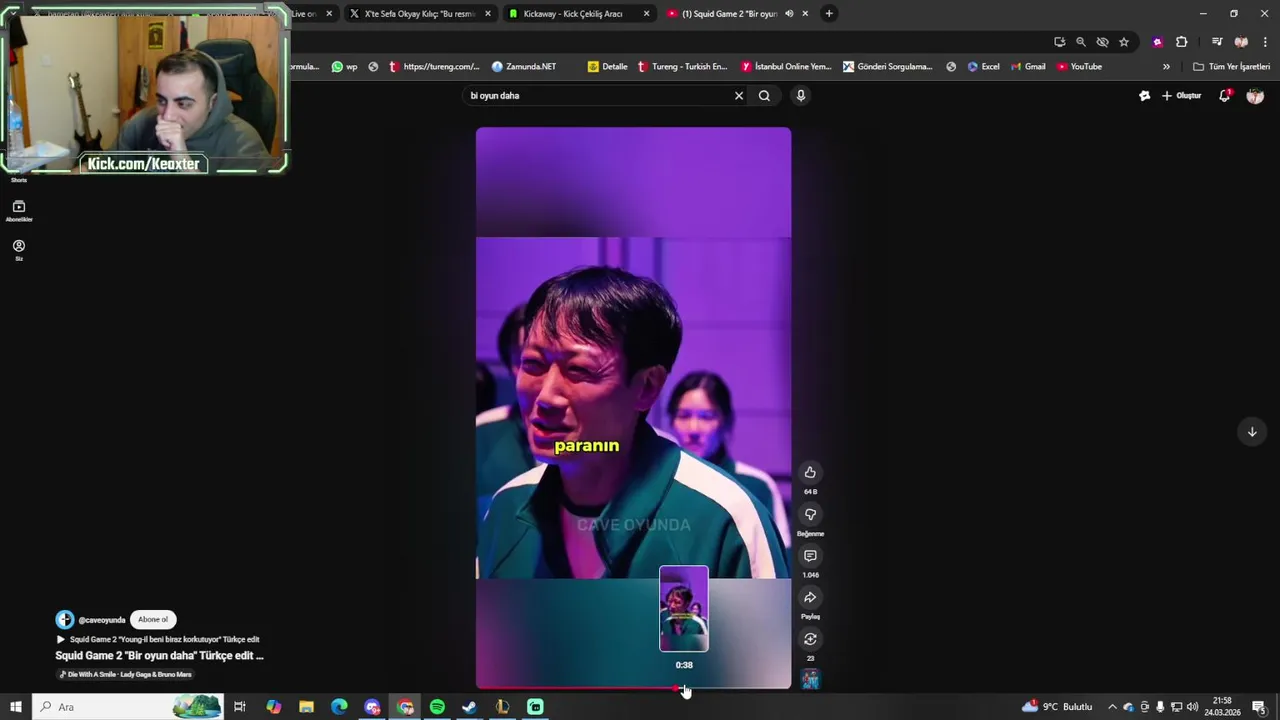Close the 'X'te Sefa Okyay Kılıç' tab
The width and height of the screenshot is (1280, 720).
[x=488, y=14]
